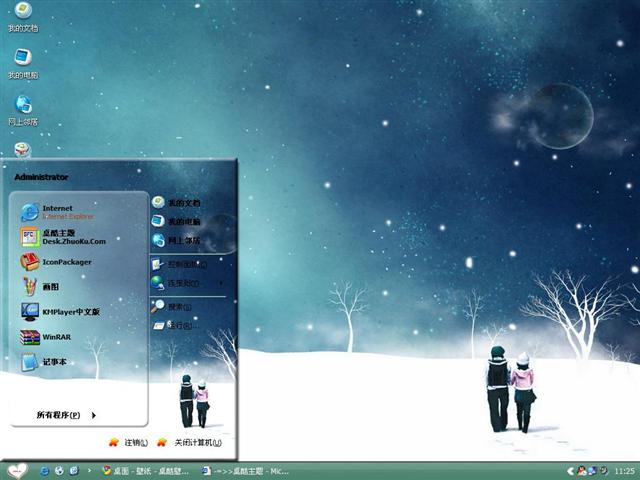Screen dimensions: 640x480
Task: Launch Internet Explorer from the Start menu
Action: [x=57, y=212]
